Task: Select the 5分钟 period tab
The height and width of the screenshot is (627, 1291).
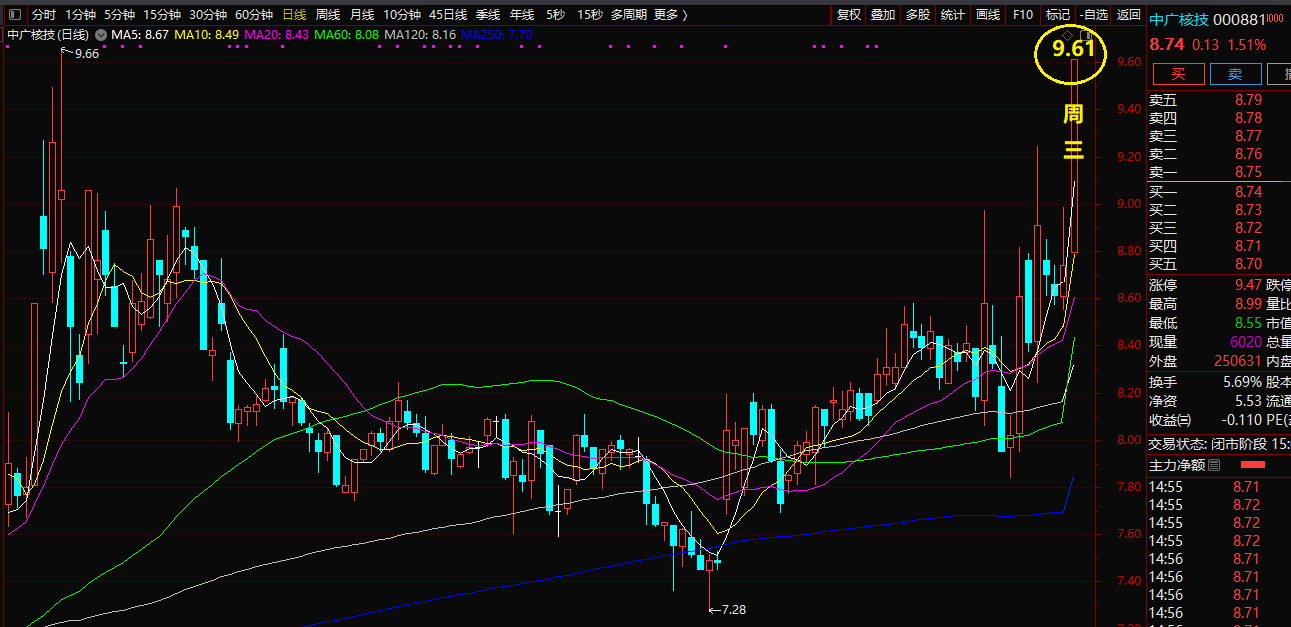Action: tap(119, 15)
